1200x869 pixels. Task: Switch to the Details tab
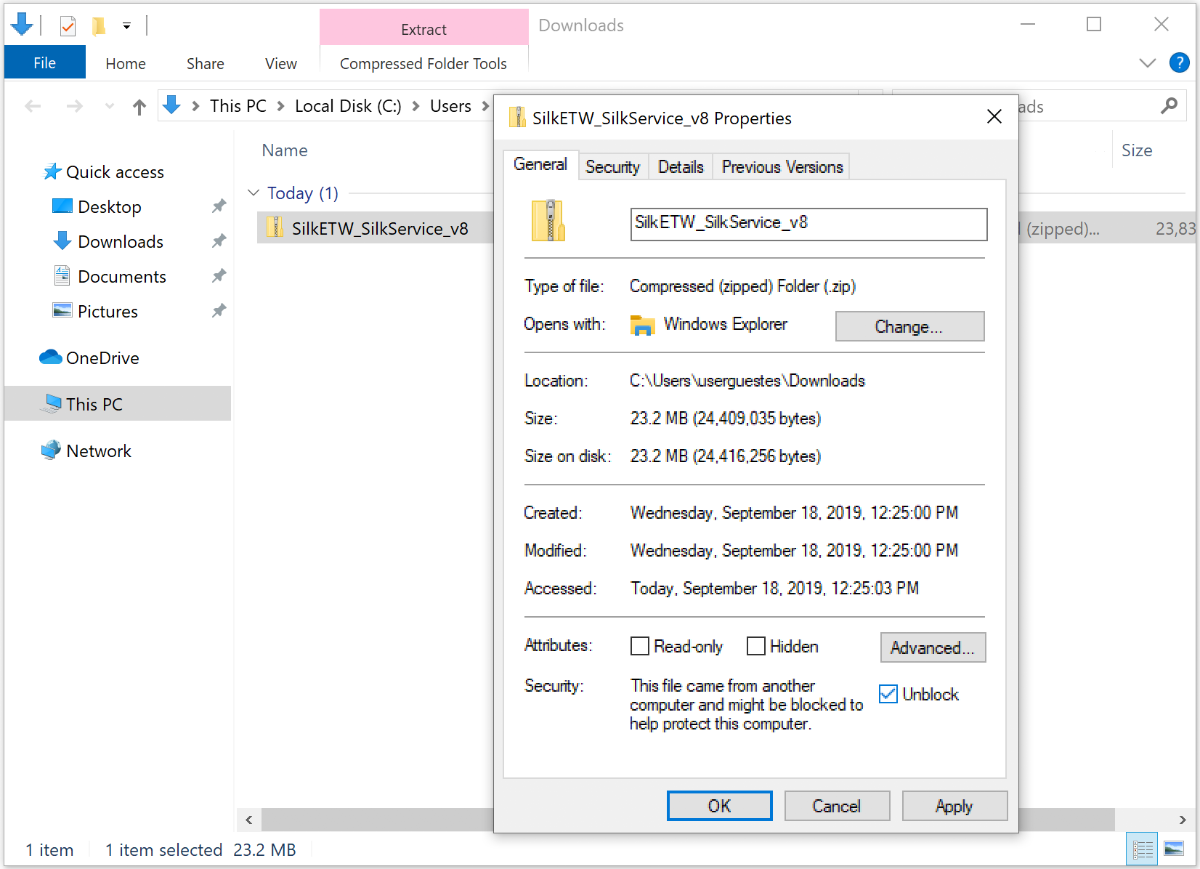pos(681,167)
